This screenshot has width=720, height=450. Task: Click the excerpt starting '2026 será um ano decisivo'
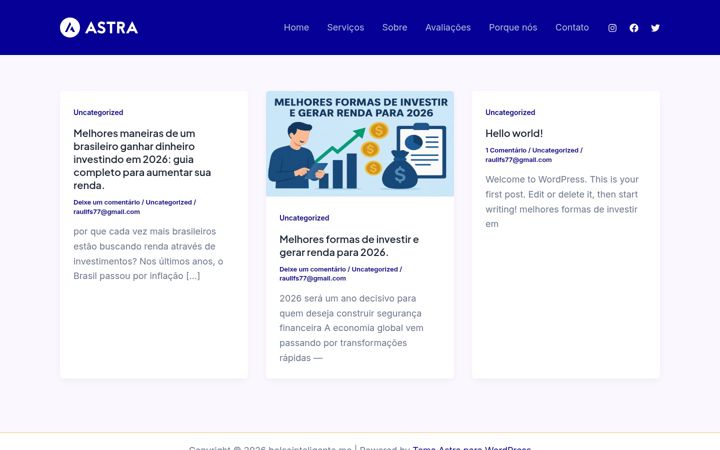coord(351,328)
